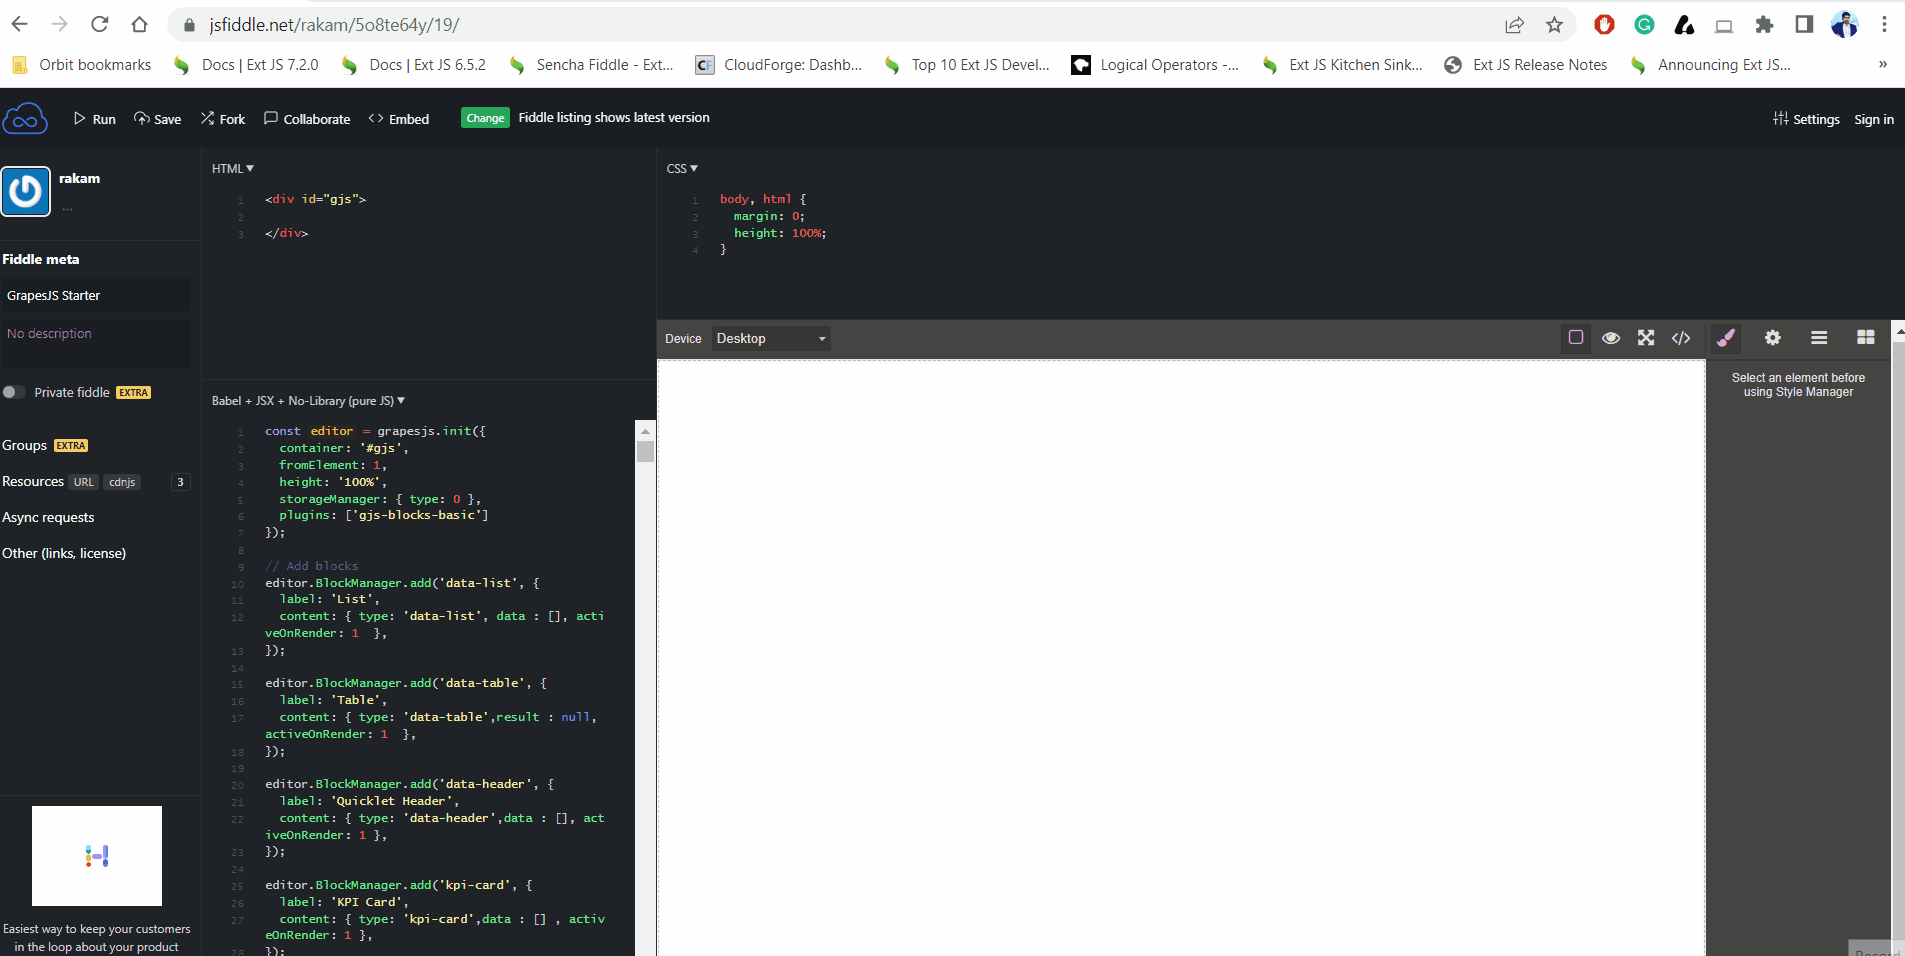This screenshot has width=1905, height=956.
Task: Open the browser side panel icon
Action: pos(1804,25)
